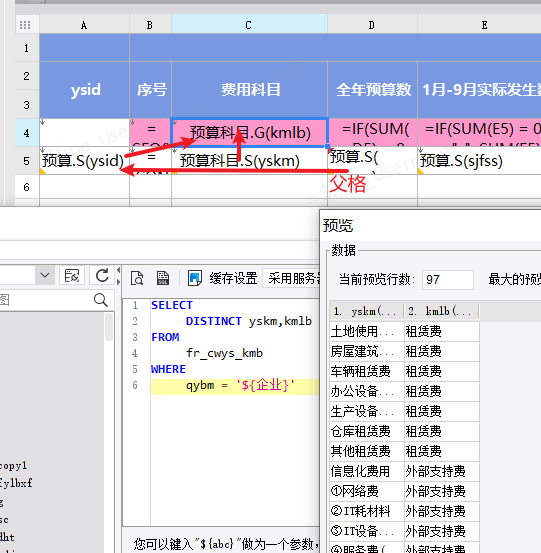Open the data connection dropdown arrow

click(x=45, y=275)
